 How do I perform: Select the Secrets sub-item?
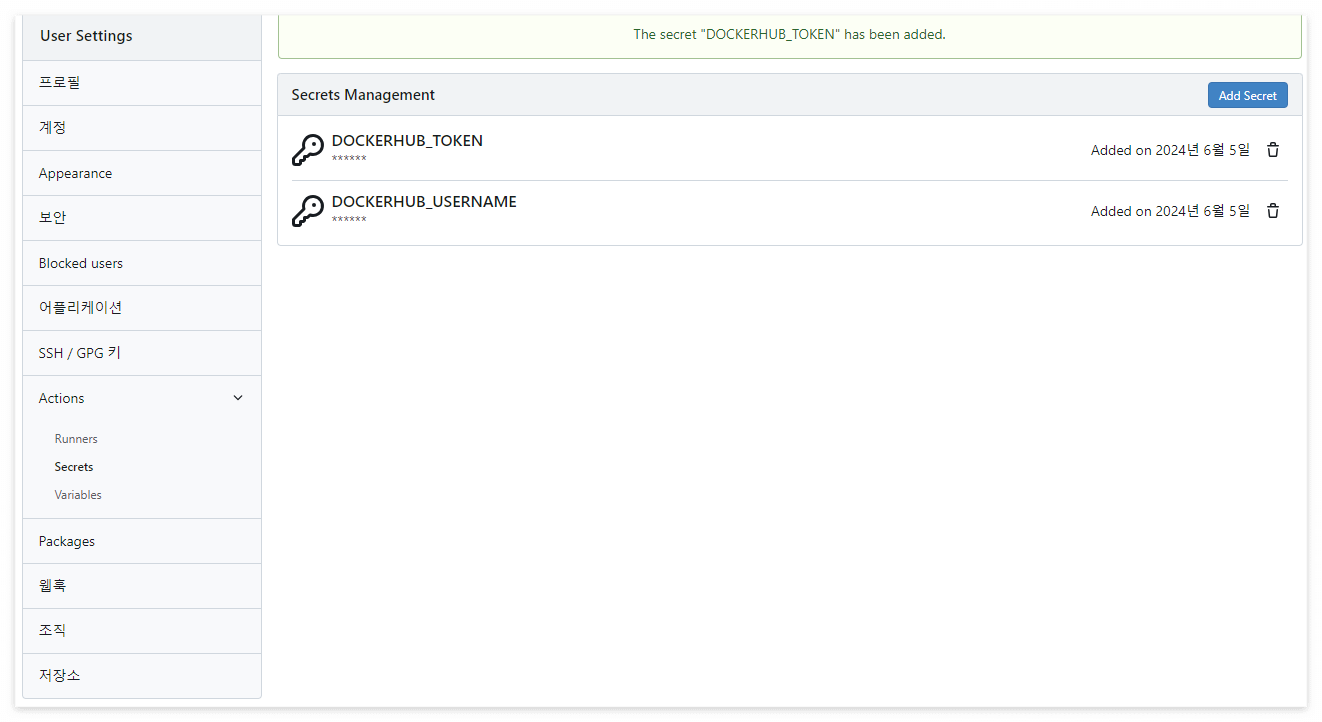[74, 467]
